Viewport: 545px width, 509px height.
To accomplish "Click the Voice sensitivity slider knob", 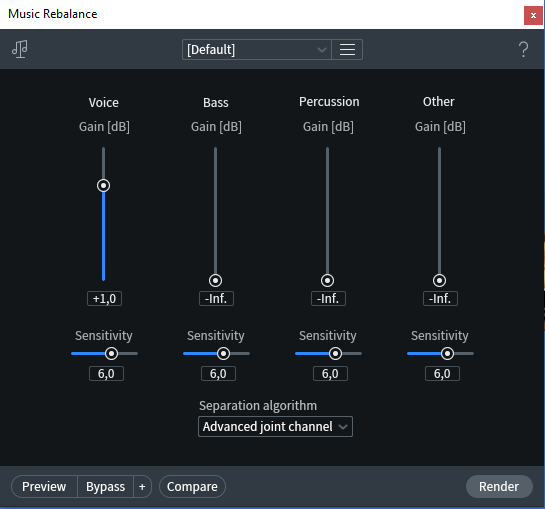I will [x=111, y=354].
